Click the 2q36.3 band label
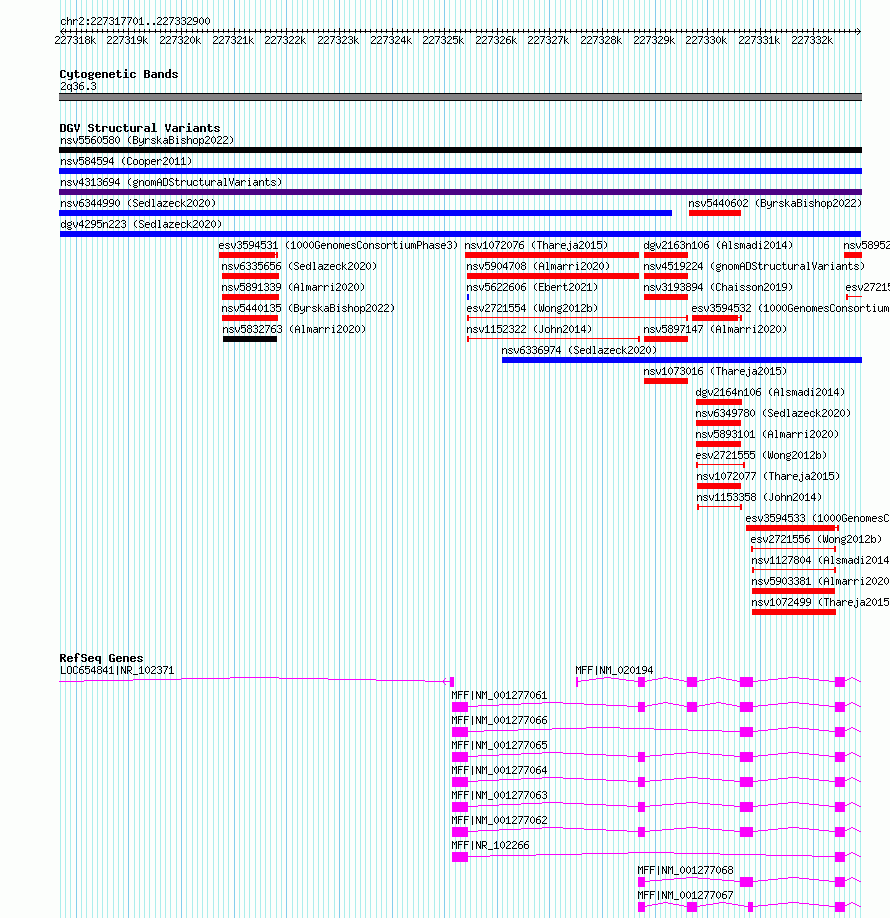Screen dimensions: 890x918 click(78, 87)
